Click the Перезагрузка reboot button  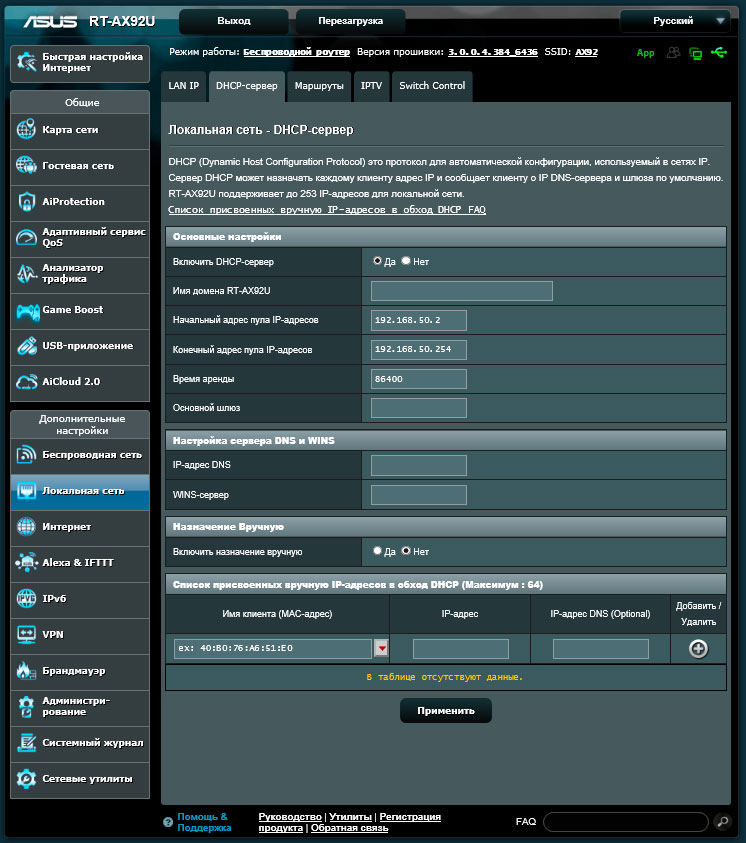[x=350, y=21]
